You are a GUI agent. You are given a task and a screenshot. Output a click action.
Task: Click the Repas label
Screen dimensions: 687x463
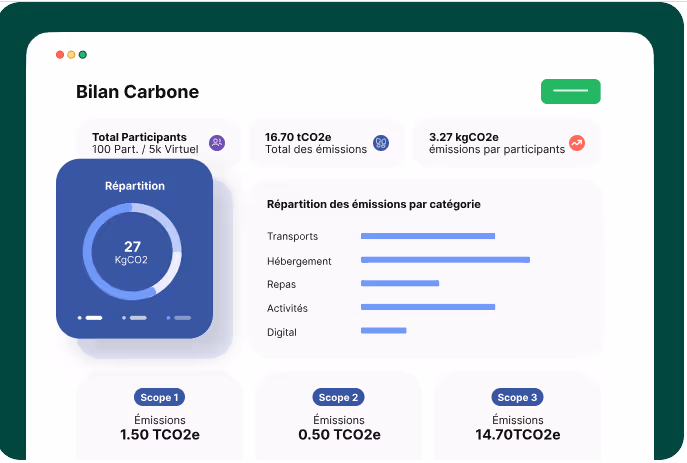click(281, 285)
